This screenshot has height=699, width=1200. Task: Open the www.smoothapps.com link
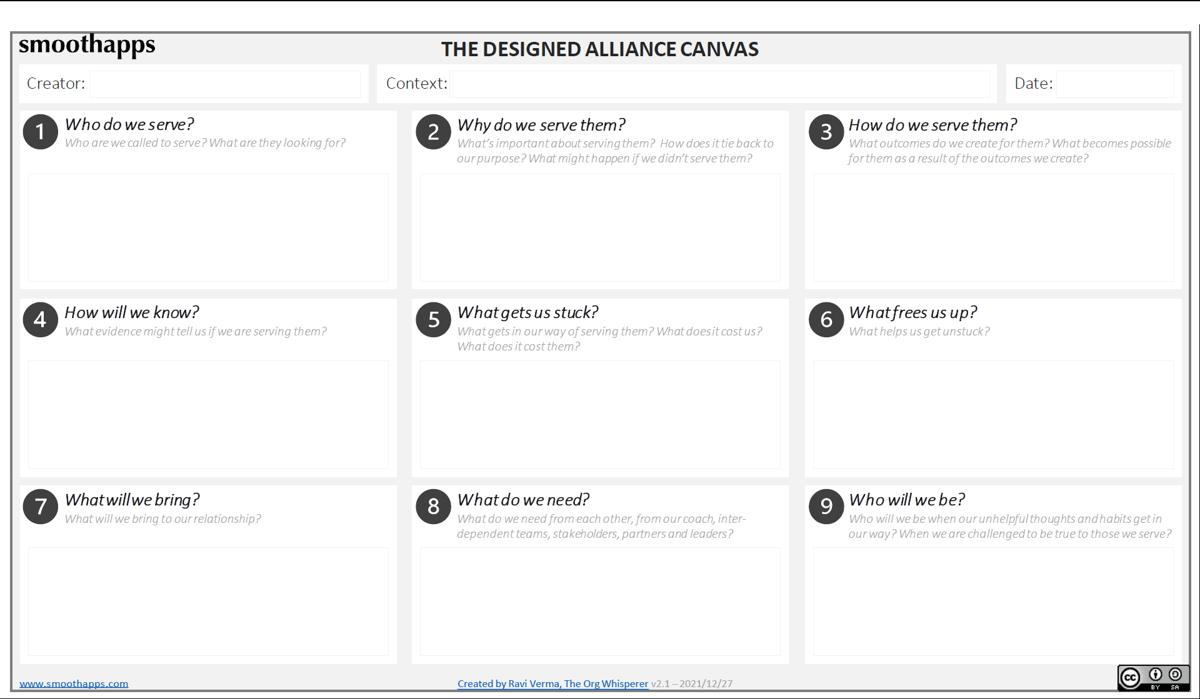coord(76,683)
